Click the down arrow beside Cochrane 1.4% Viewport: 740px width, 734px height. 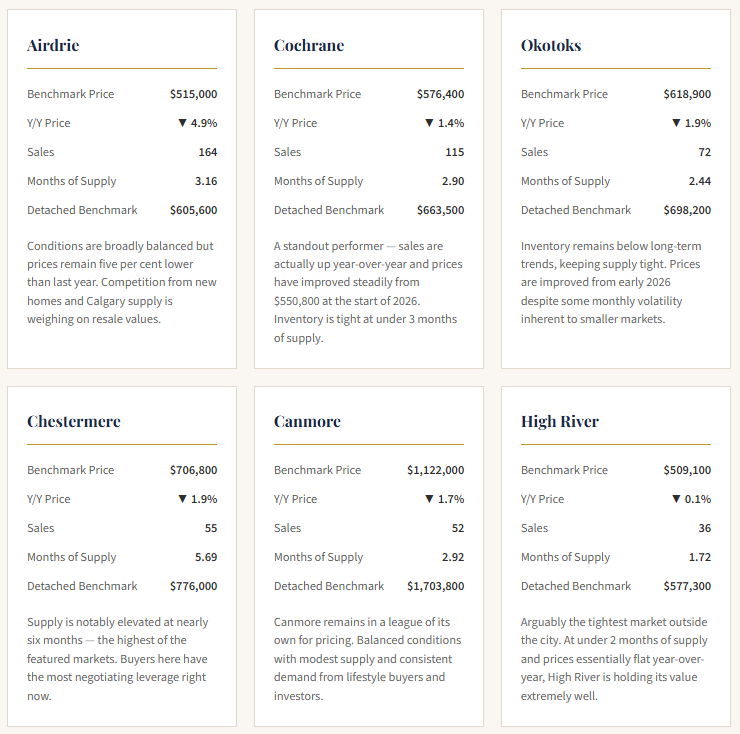(x=429, y=123)
